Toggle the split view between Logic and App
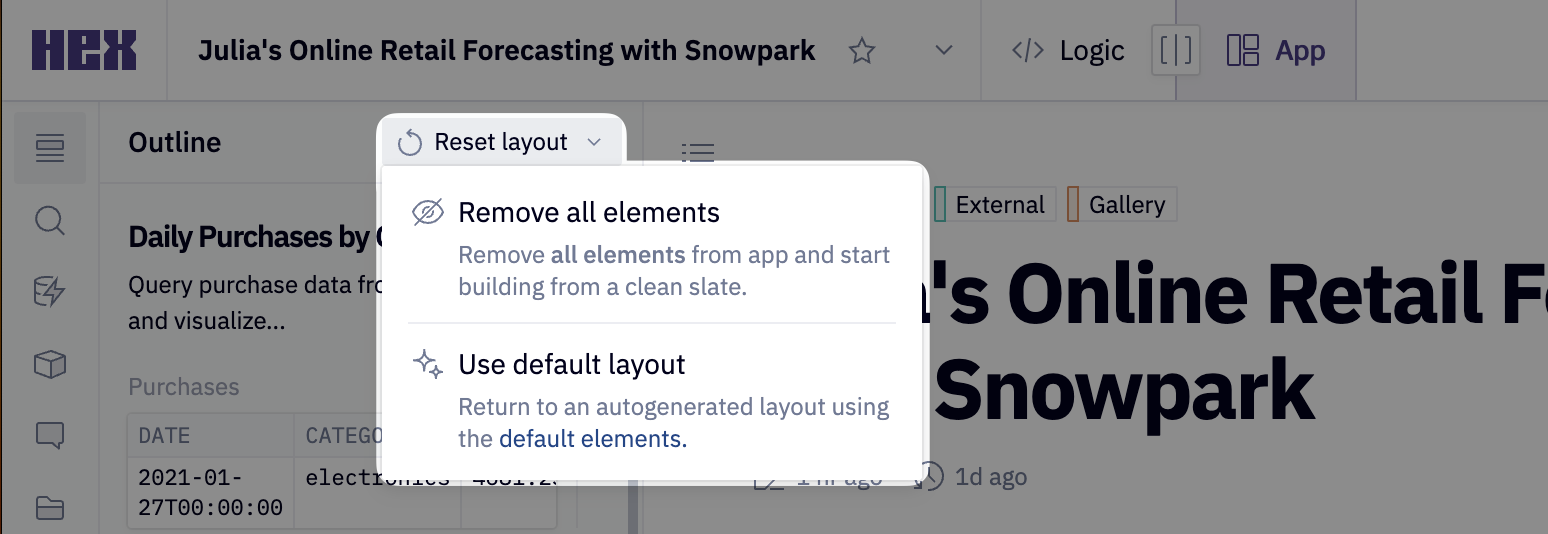This screenshot has width=1548, height=534. click(1174, 51)
